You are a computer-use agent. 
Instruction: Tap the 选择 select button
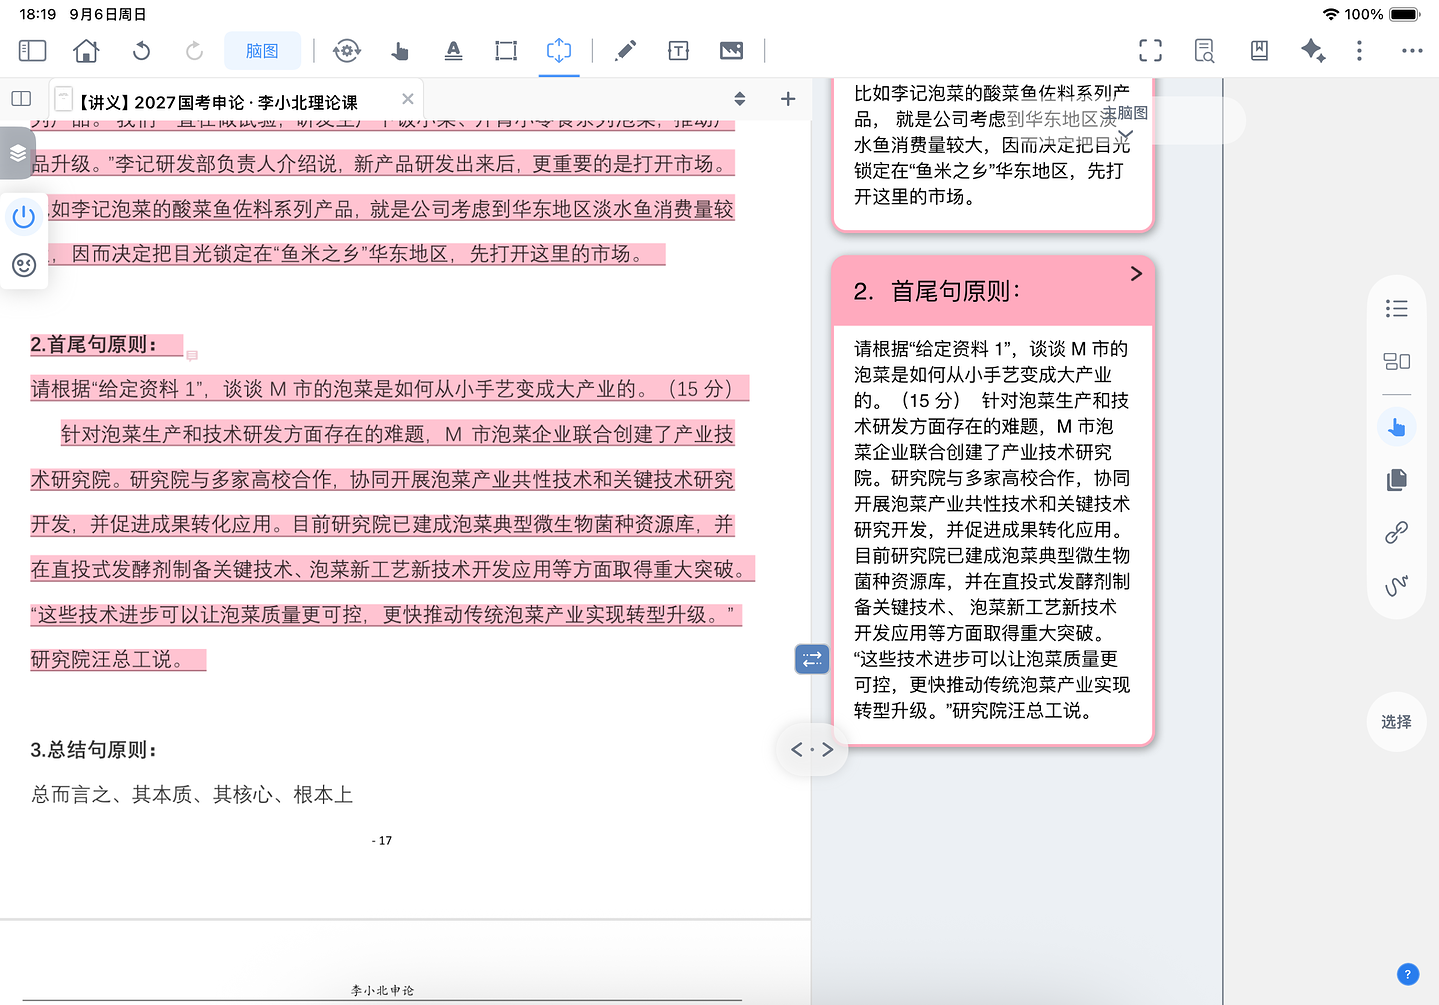point(1397,721)
